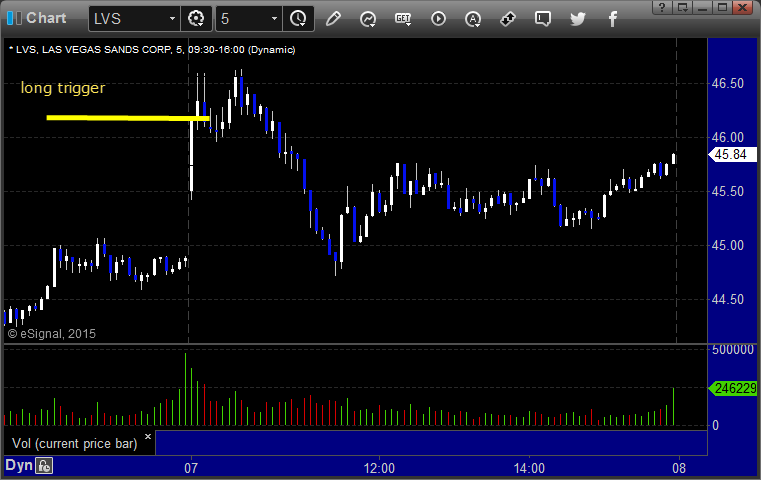
Task: Open the speech bubble comment icon
Action: [x=543, y=19]
